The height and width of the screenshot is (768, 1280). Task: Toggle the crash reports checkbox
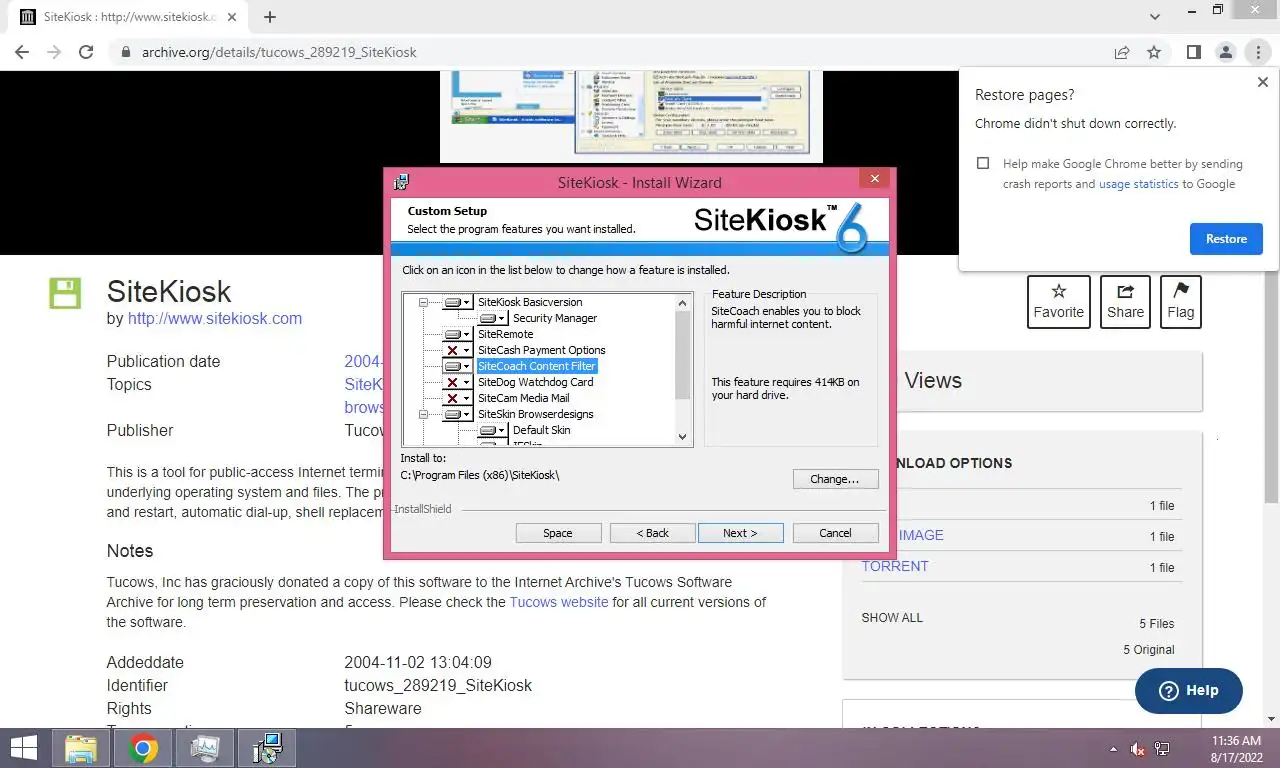(x=983, y=163)
